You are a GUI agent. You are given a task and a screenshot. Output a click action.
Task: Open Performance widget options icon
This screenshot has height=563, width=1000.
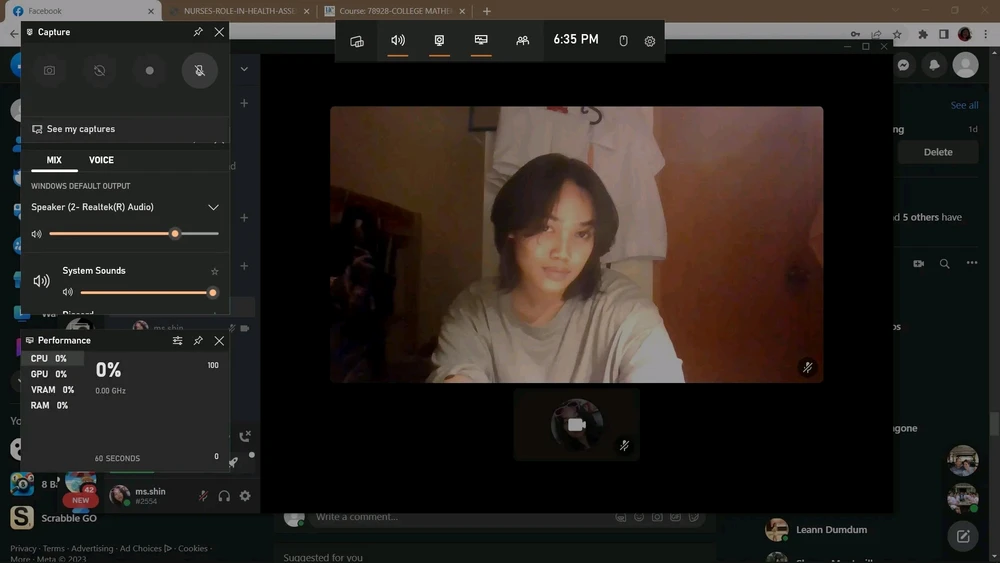pos(177,341)
